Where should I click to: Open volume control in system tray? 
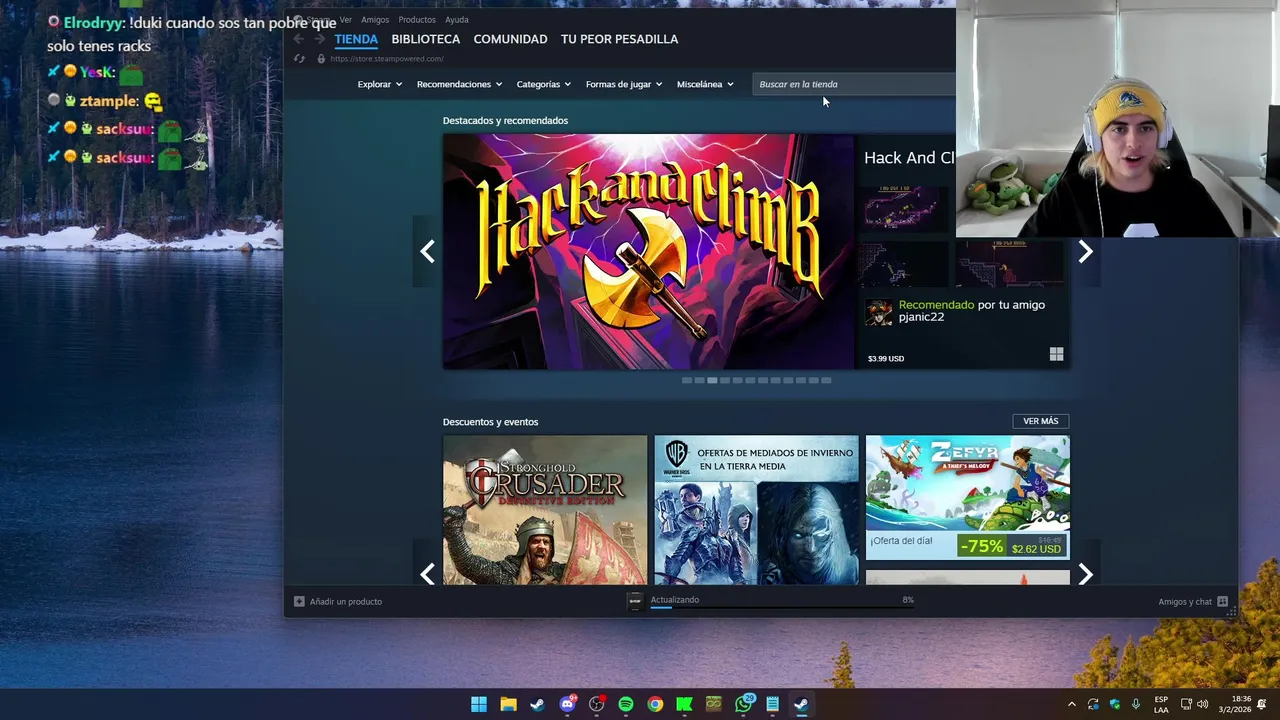(x=1203, y=704)
